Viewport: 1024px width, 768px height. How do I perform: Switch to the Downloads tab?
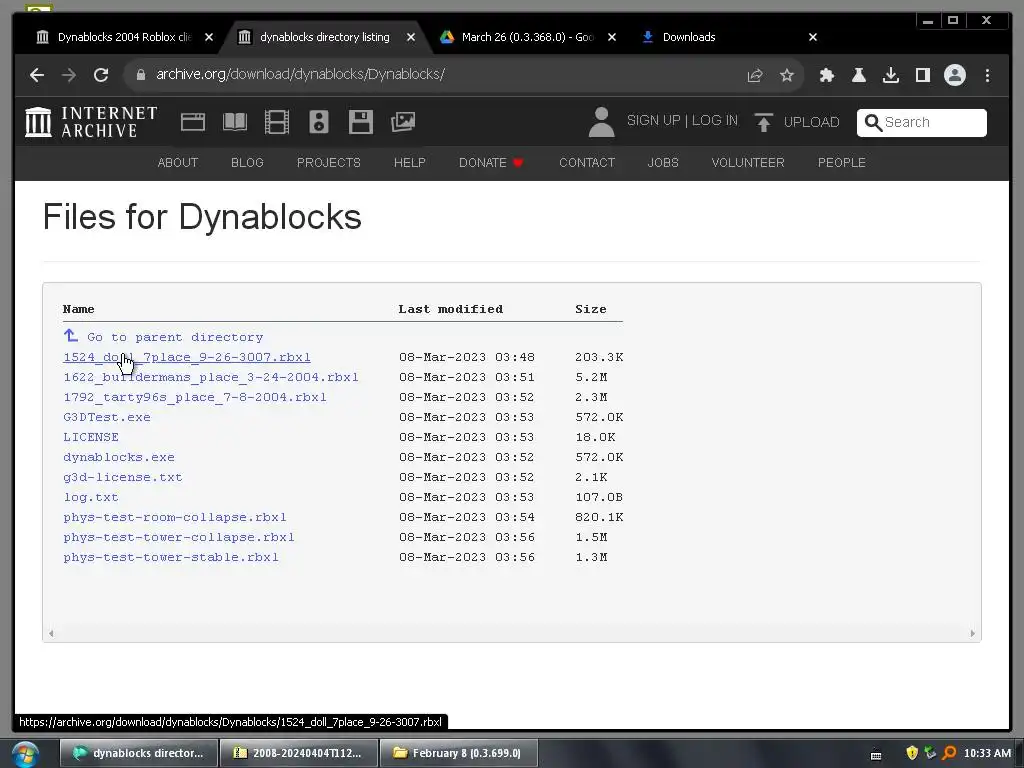(688, 37)
